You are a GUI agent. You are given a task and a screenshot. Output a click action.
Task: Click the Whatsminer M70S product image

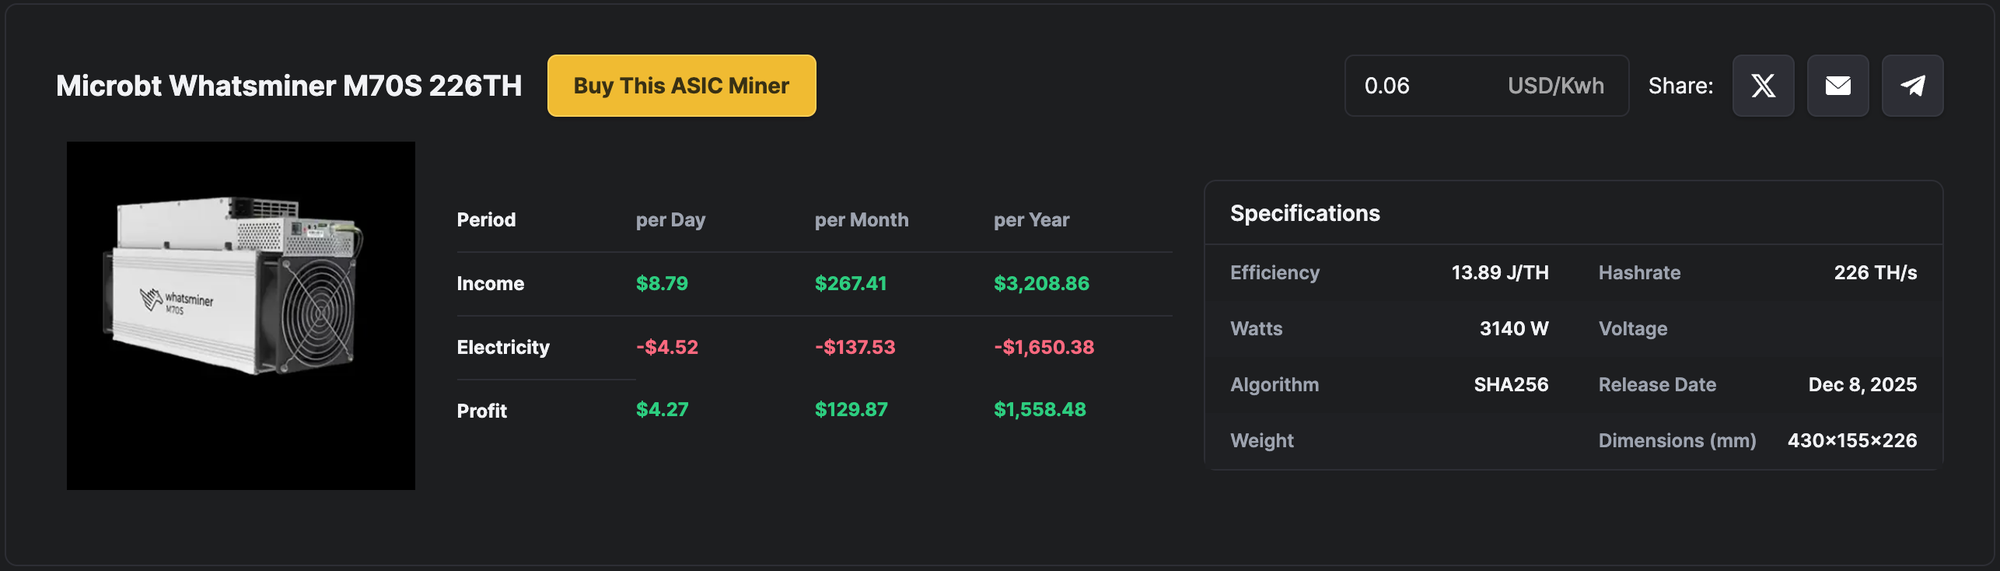[240, 315]
